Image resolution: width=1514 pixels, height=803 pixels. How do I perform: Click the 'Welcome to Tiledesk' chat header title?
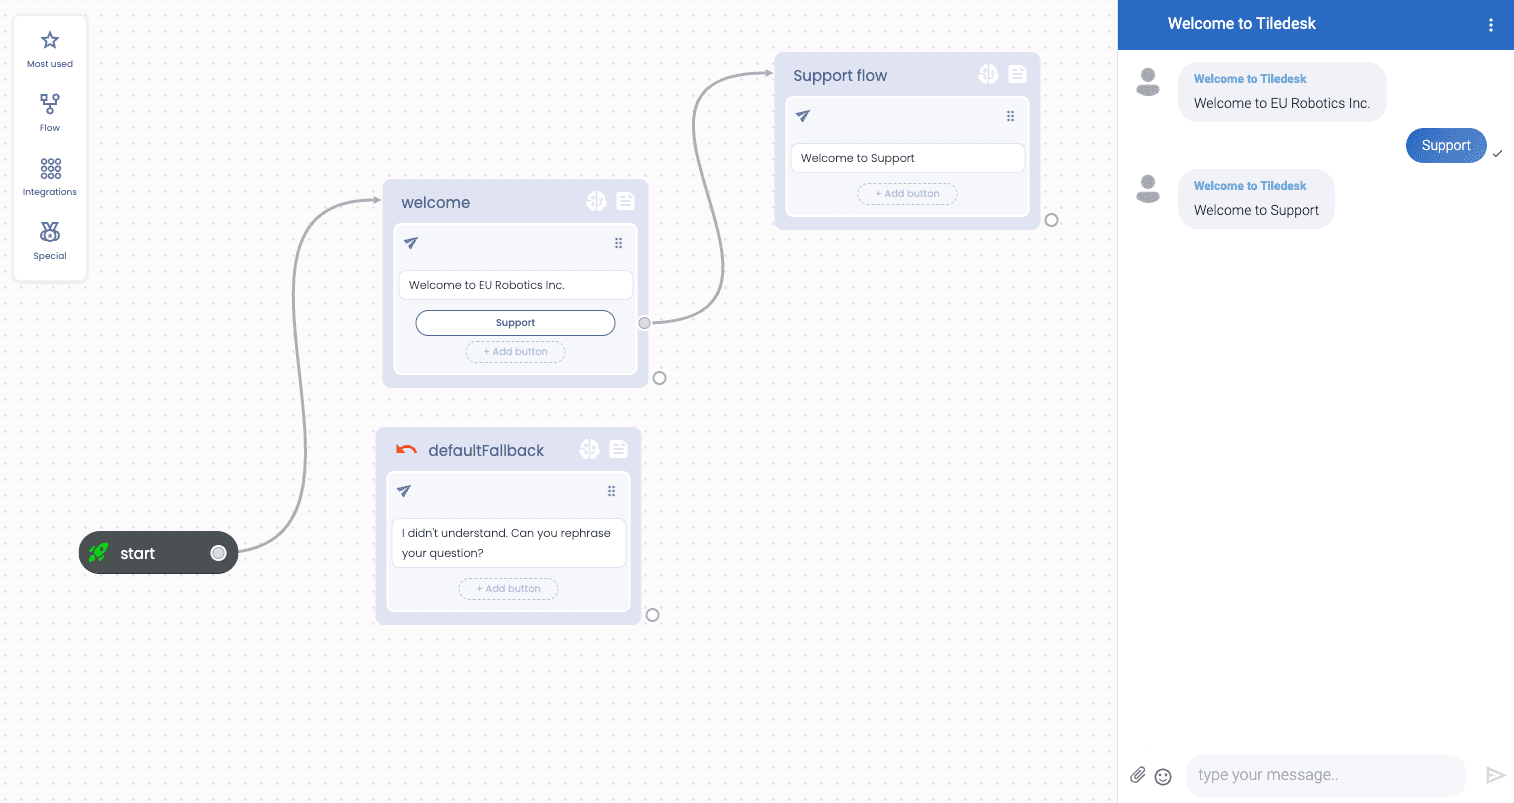(x=1242, y=24)
